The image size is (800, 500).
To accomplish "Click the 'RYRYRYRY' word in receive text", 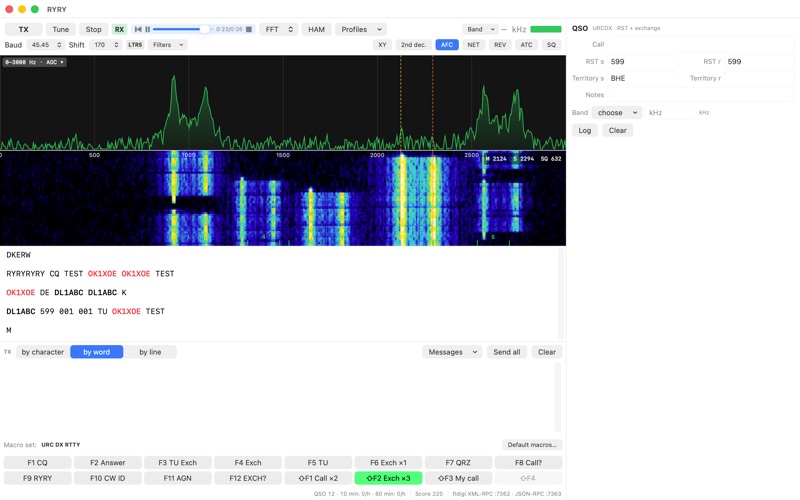I will (x=26, y=274).
